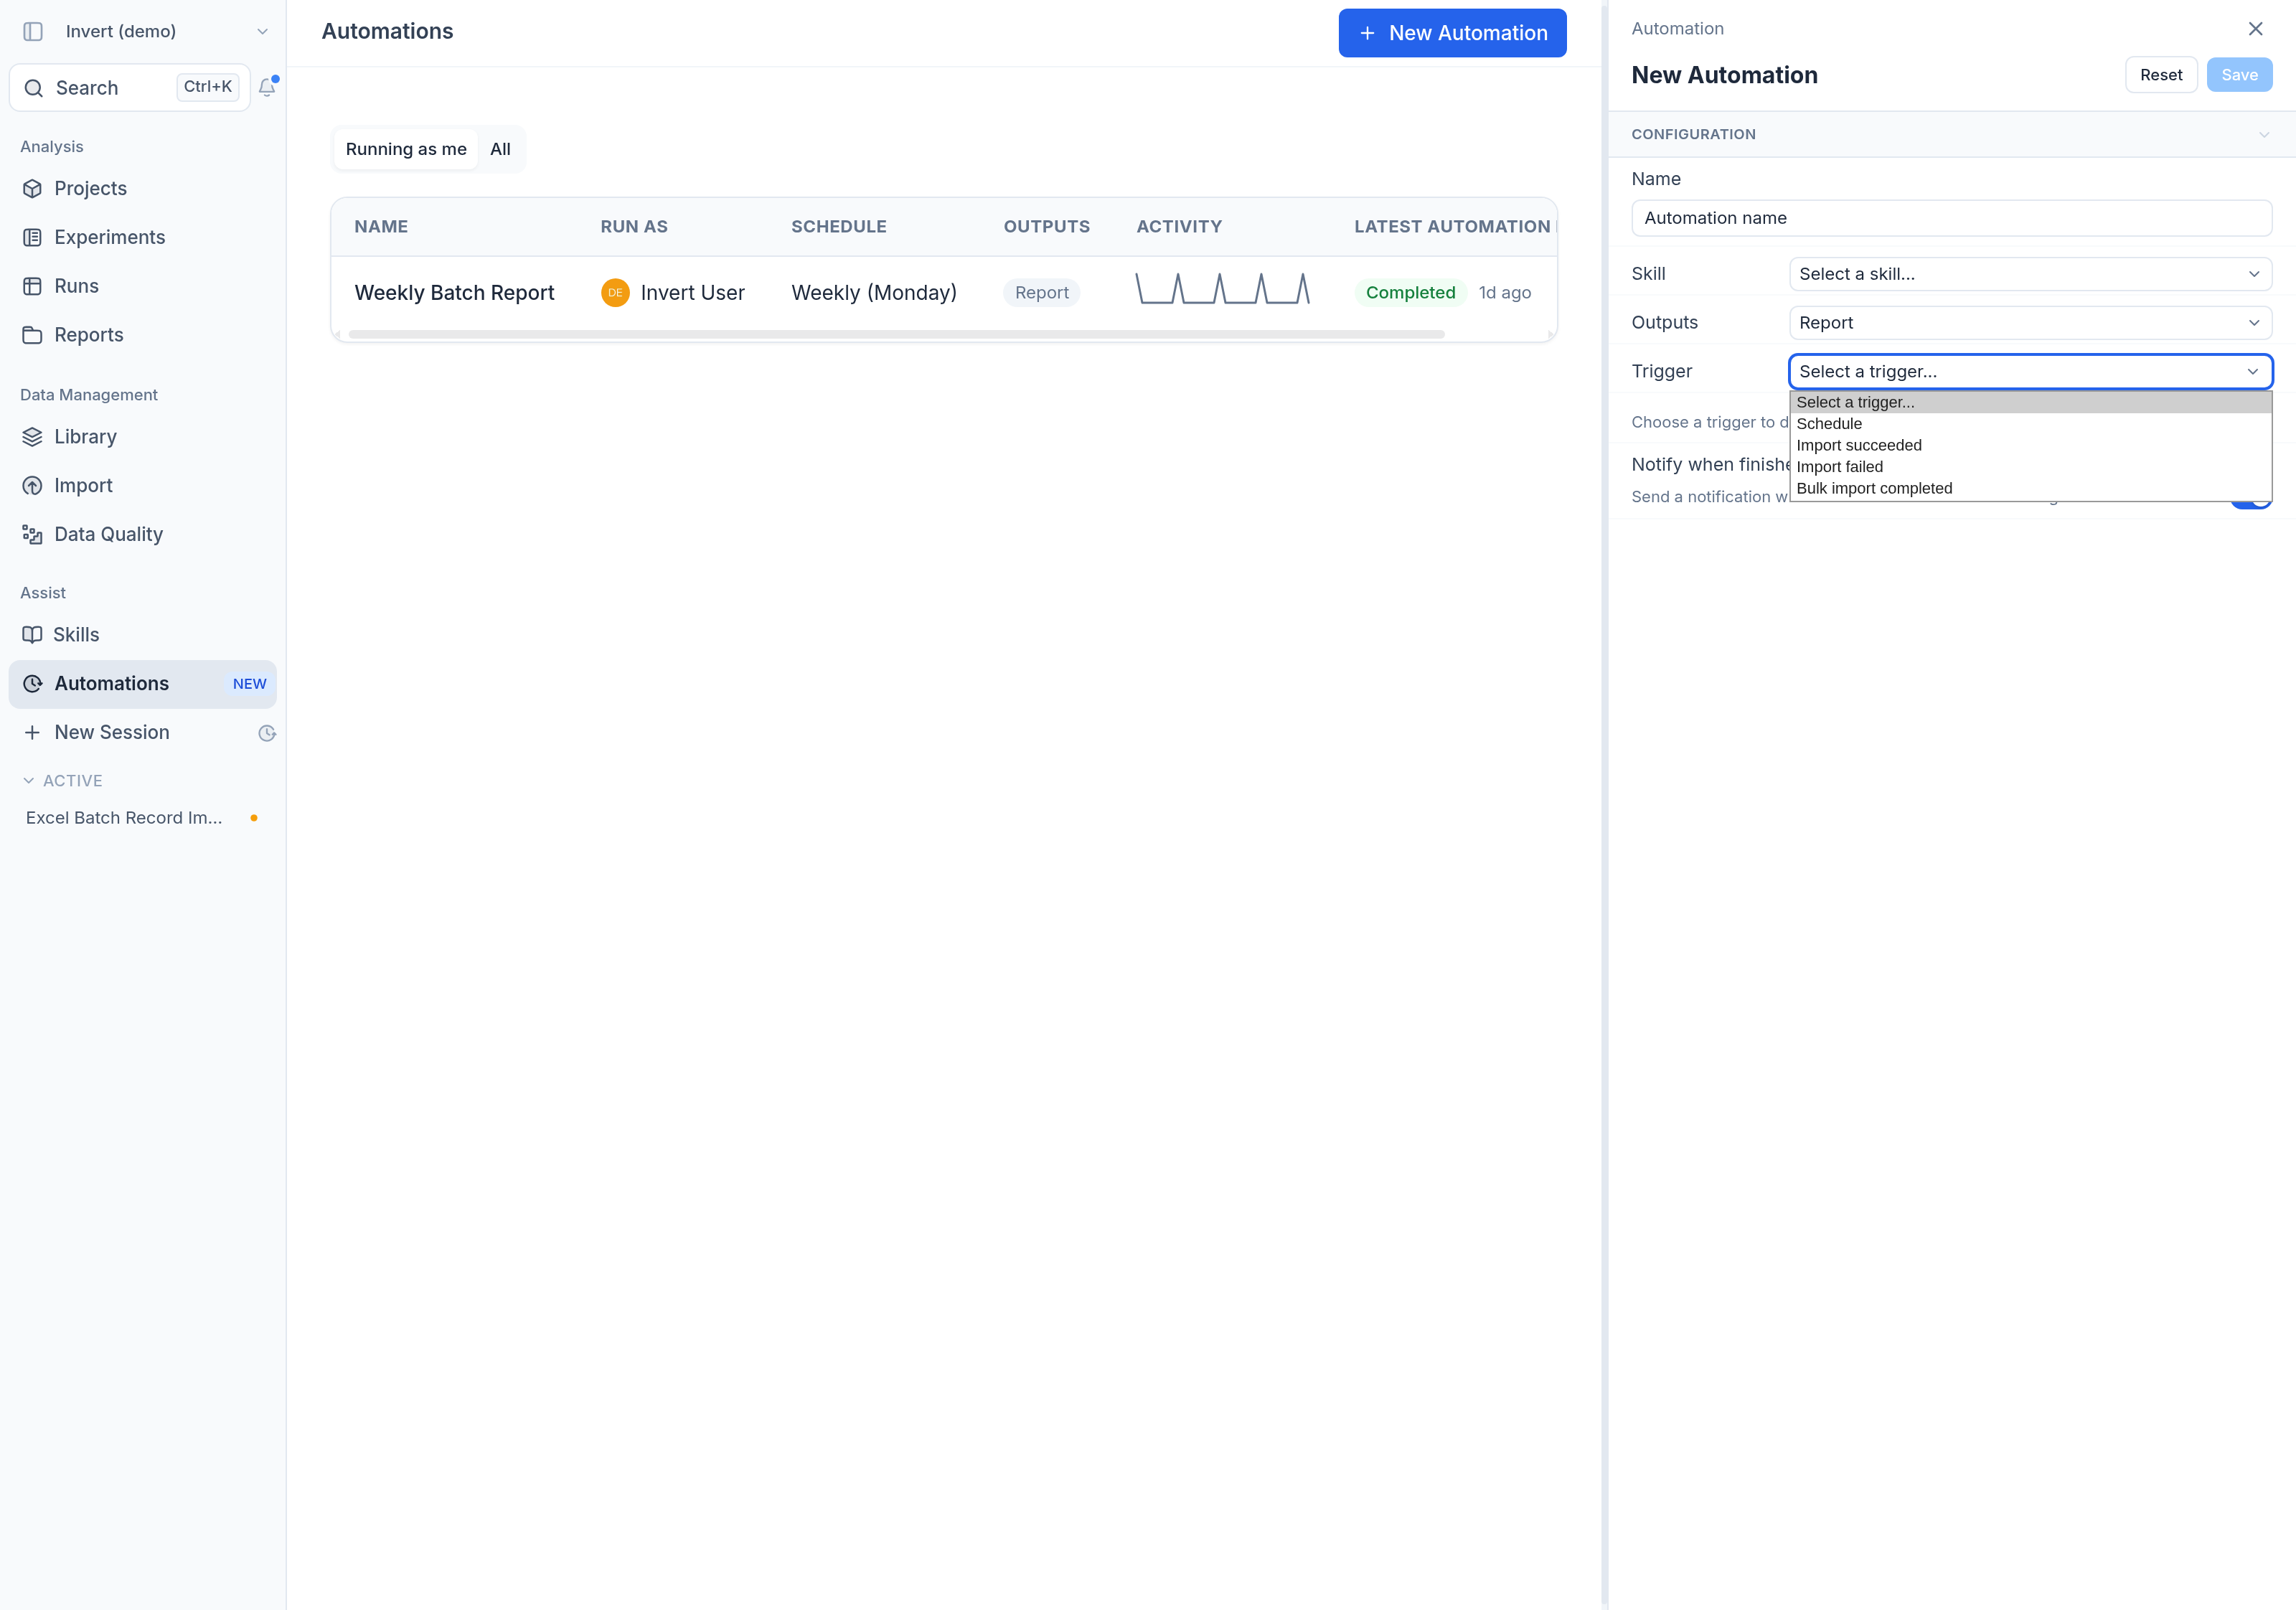
Task: Click the table horizontal scrollbar
Action: point(896,334)
